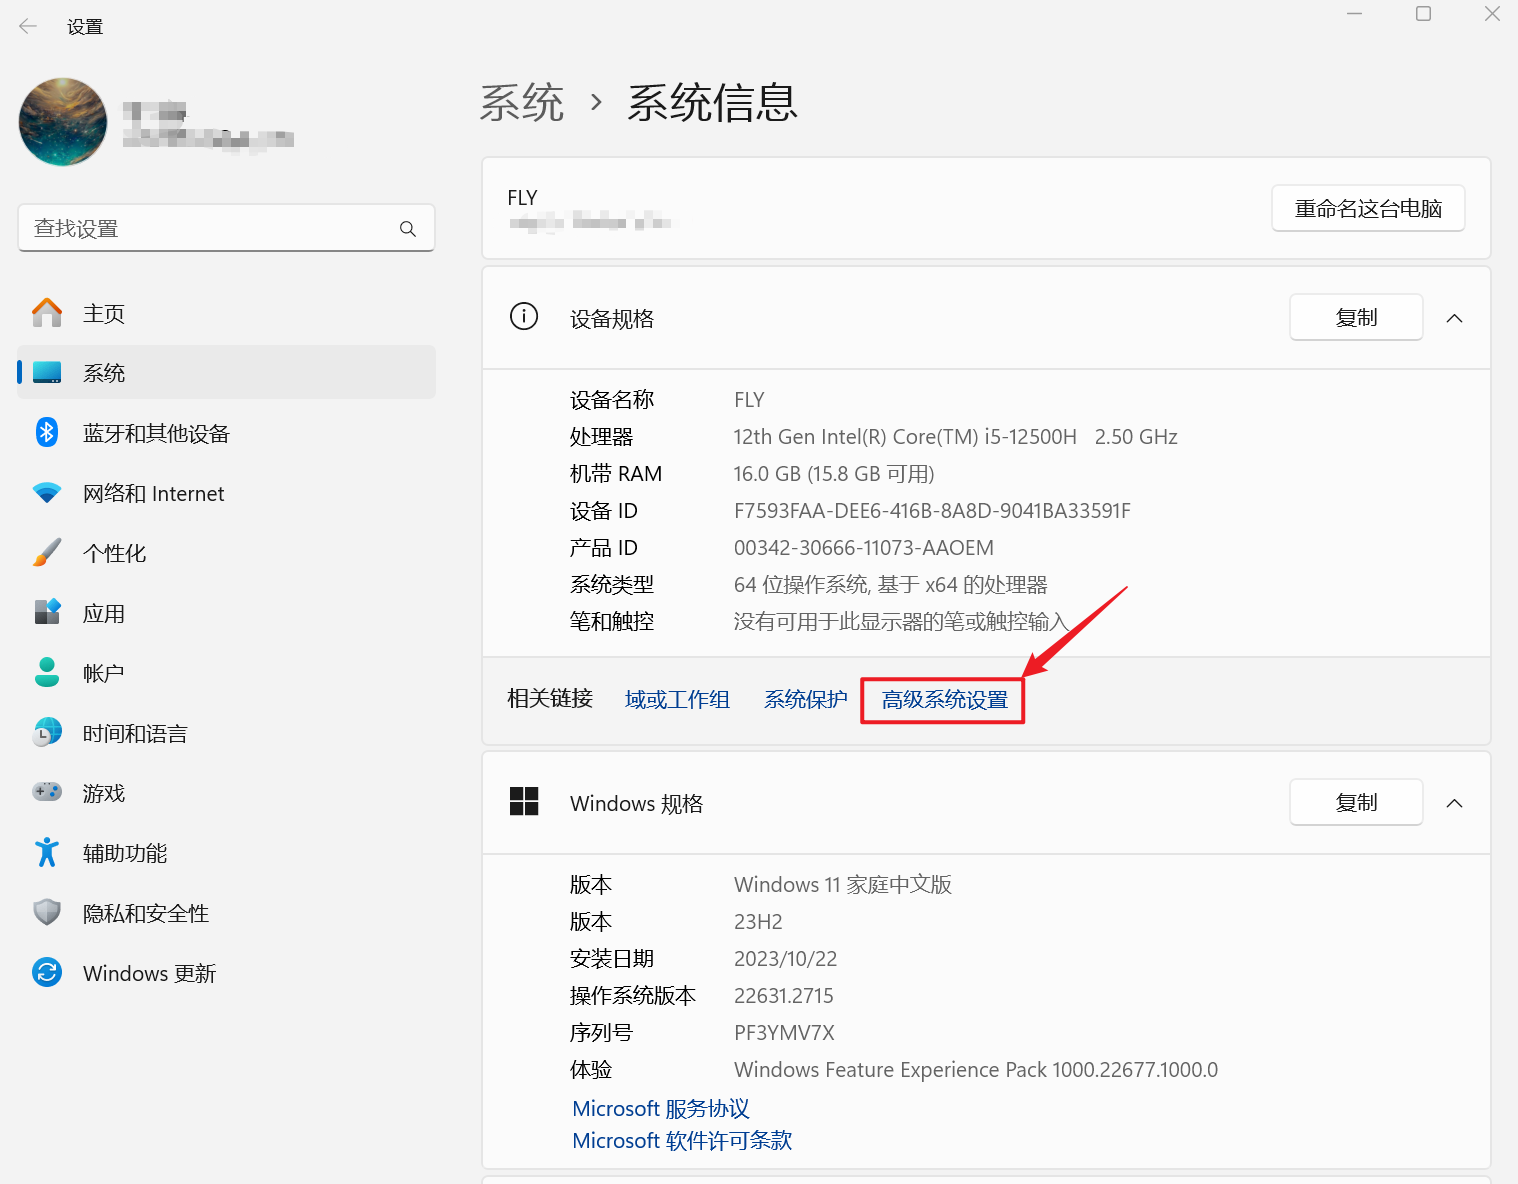Open Windows 更新 settings
This screenshot has width=1518, height=1184.
[x=149, y=973]
